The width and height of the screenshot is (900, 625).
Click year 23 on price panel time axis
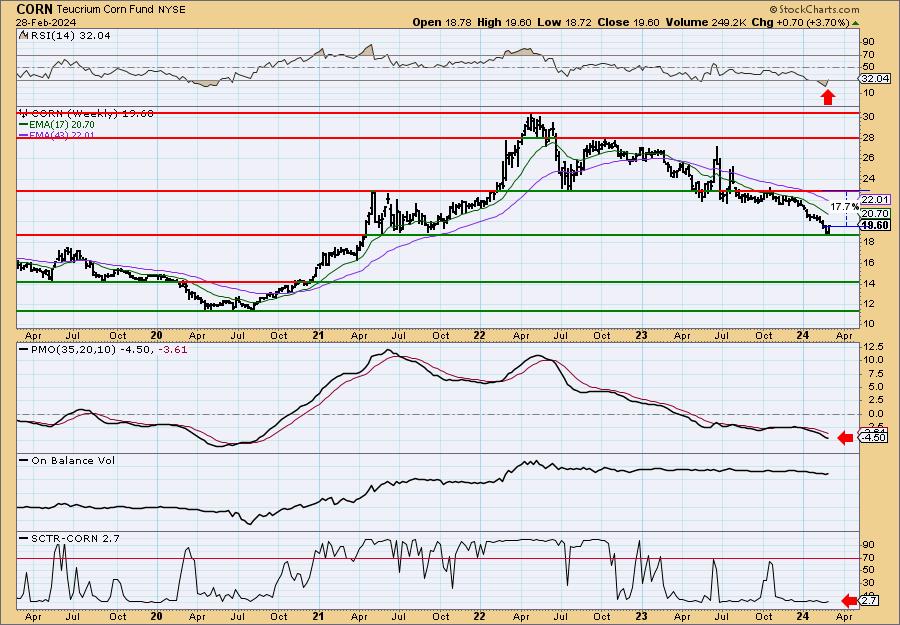click(x=642, y=336)
